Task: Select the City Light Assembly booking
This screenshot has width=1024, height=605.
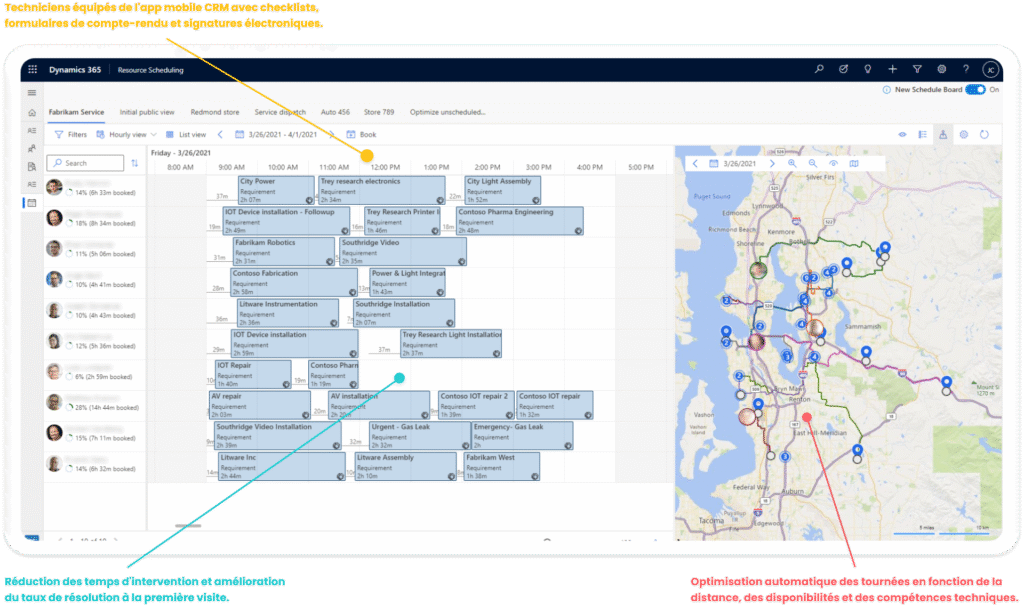Action: click(503, 190)
